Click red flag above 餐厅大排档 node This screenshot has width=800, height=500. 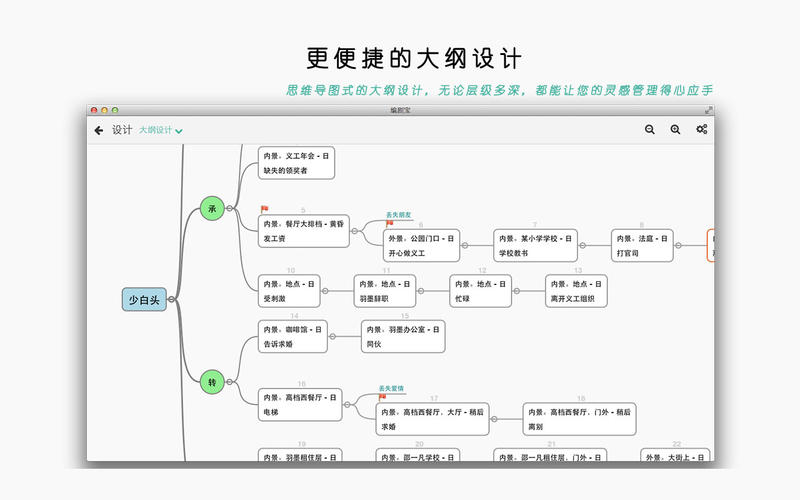(x=264, y=209)
